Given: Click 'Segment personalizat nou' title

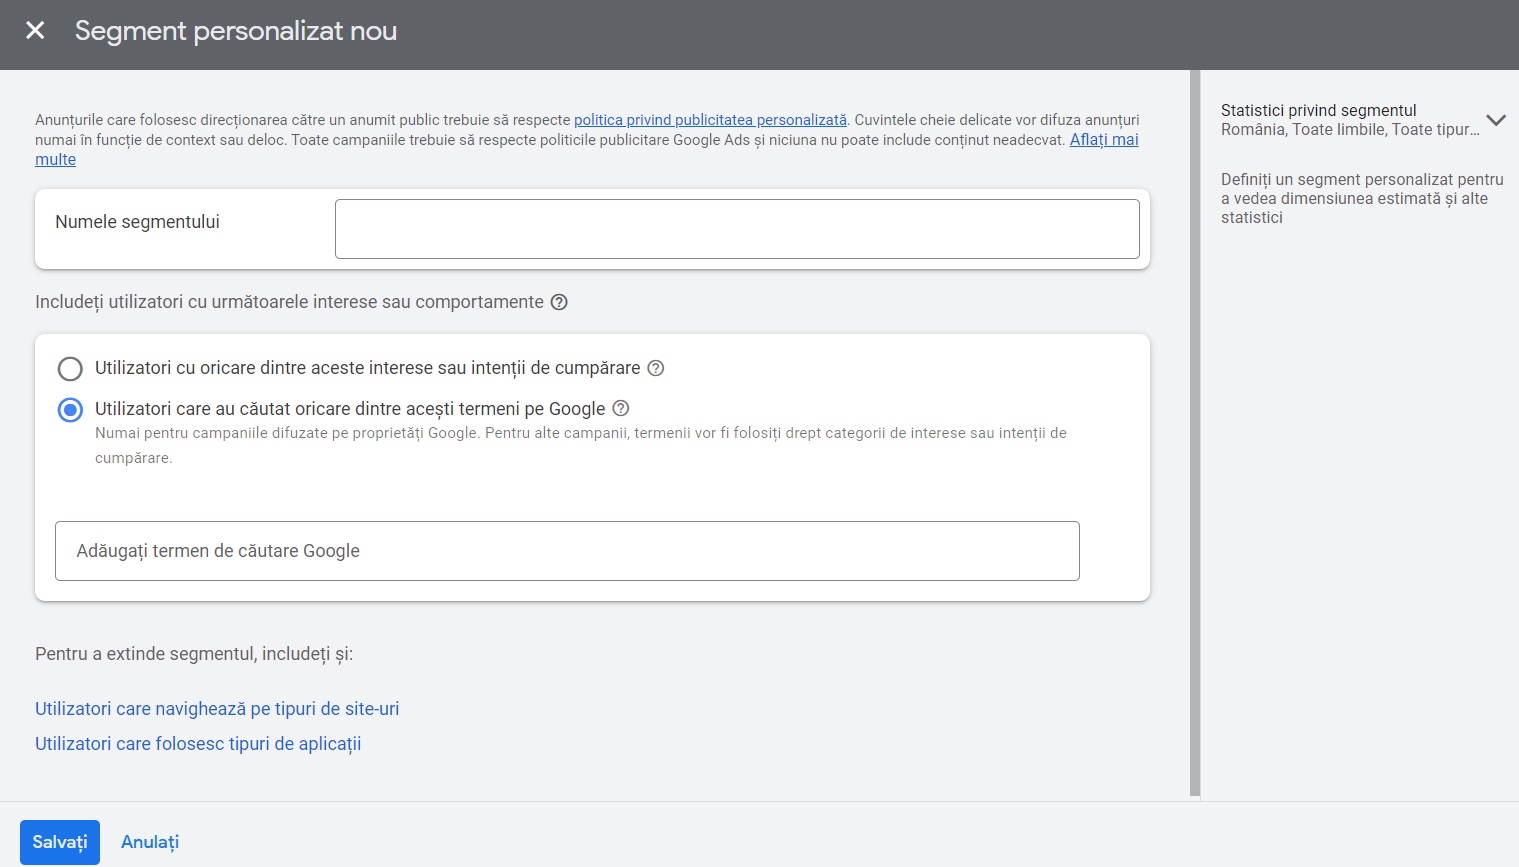Looking at the screenshot, I should click(236, 31).
